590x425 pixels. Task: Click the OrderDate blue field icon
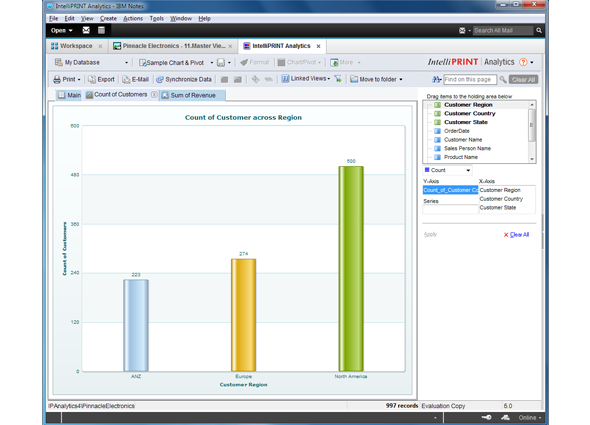(x=437, y=131)
